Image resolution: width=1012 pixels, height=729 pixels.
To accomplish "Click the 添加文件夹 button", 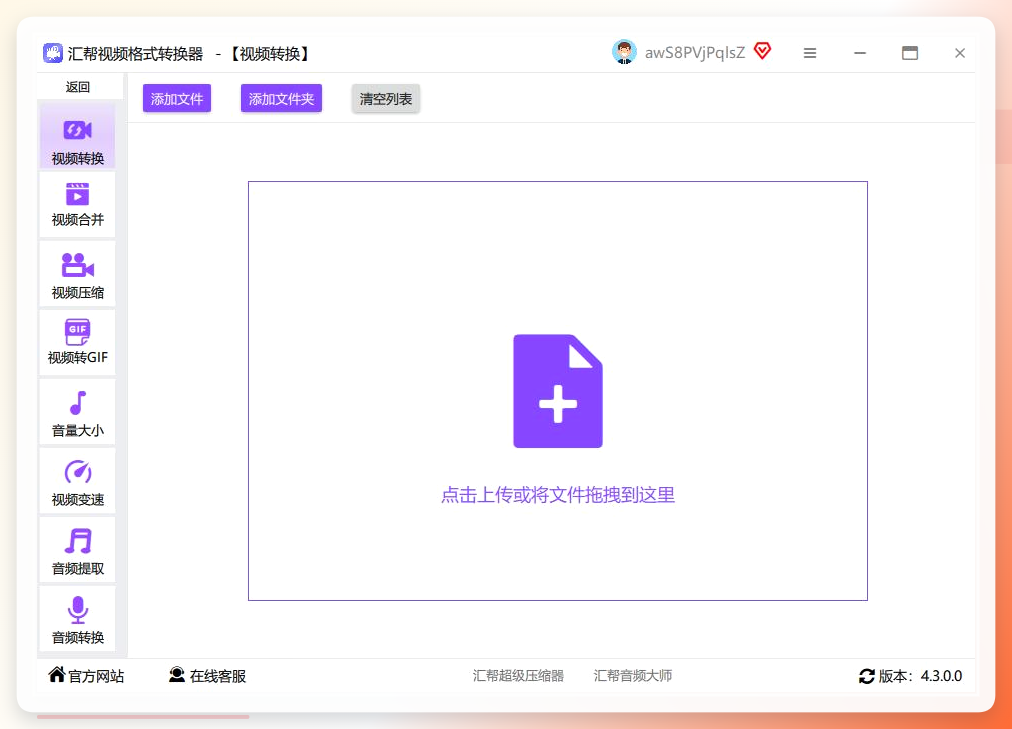I will click(281, 99).
